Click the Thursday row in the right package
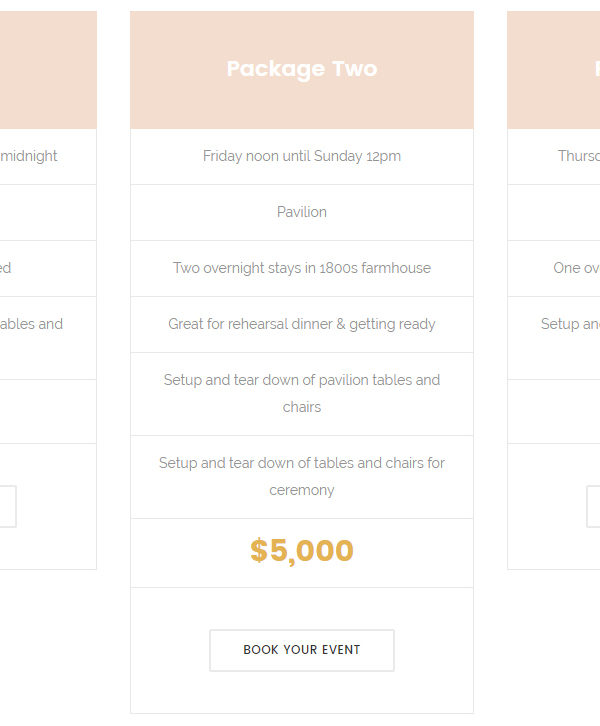The image size is (600, 726). point(554,156)
